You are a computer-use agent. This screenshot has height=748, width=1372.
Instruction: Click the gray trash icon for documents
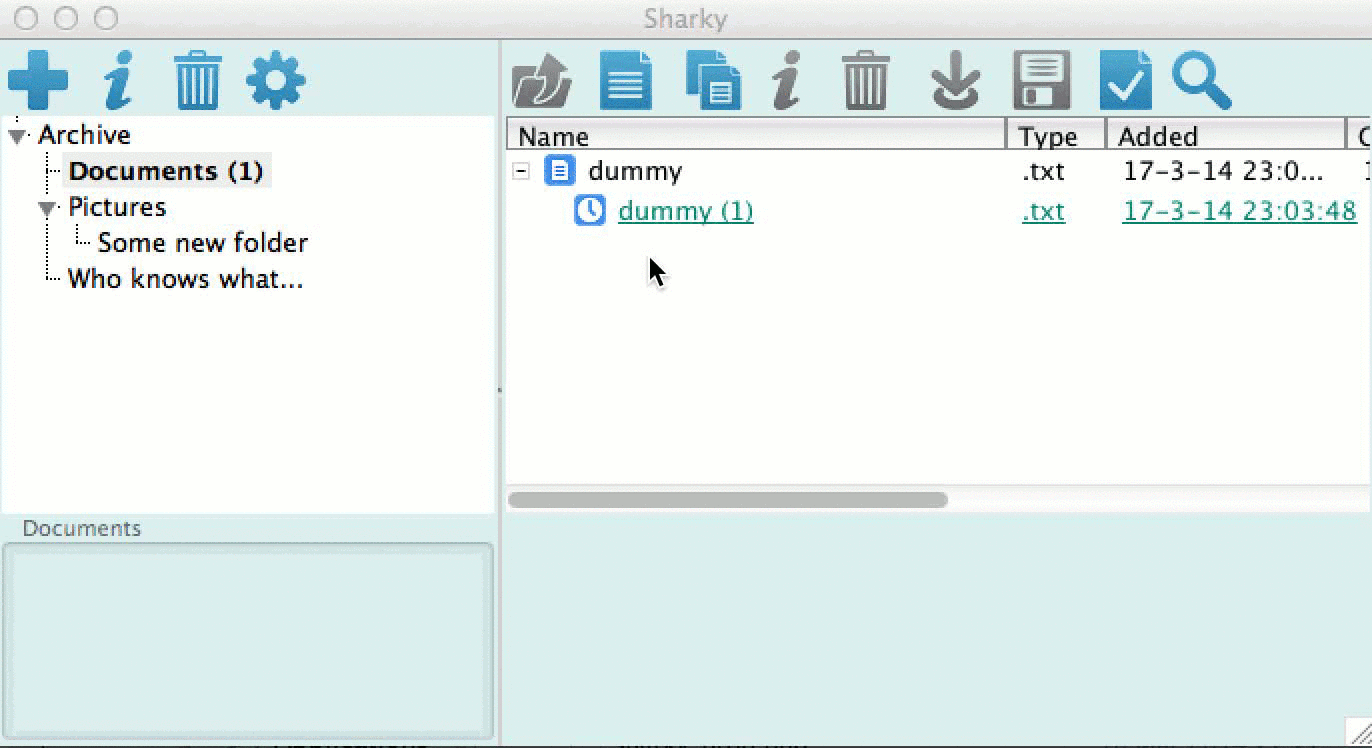(x=865, y=81)
